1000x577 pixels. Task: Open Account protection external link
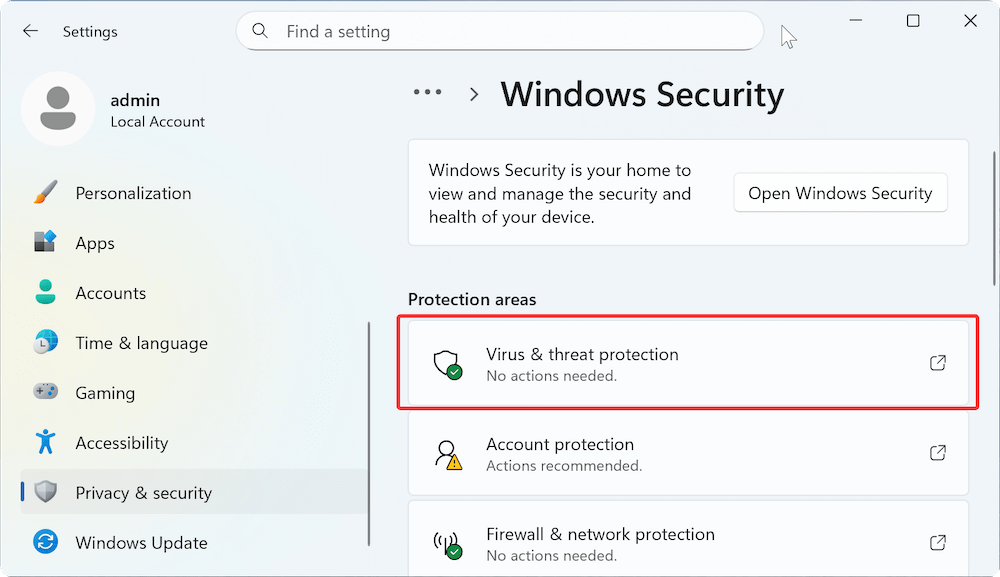point(938,453)
